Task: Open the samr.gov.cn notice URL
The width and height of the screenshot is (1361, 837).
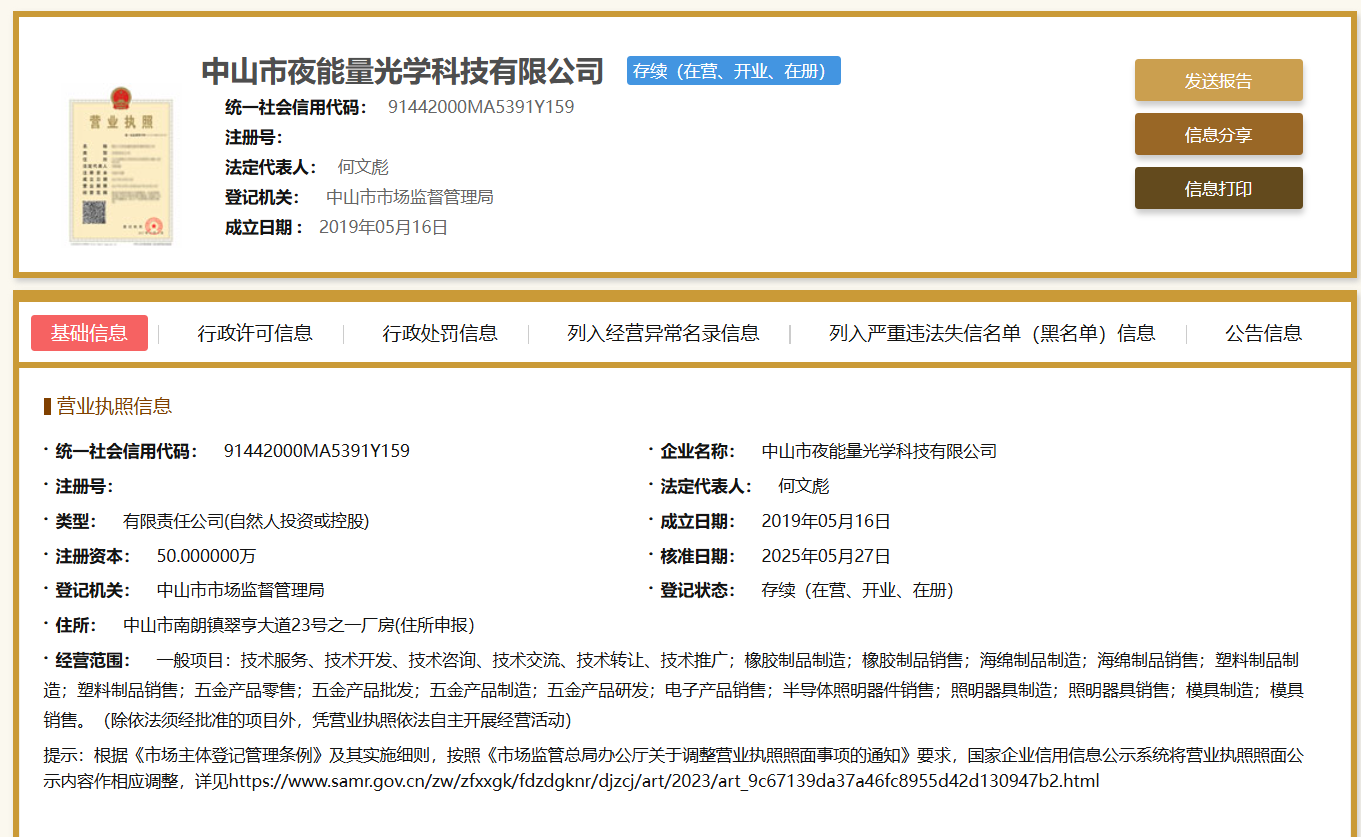Action: coord(664,781)
